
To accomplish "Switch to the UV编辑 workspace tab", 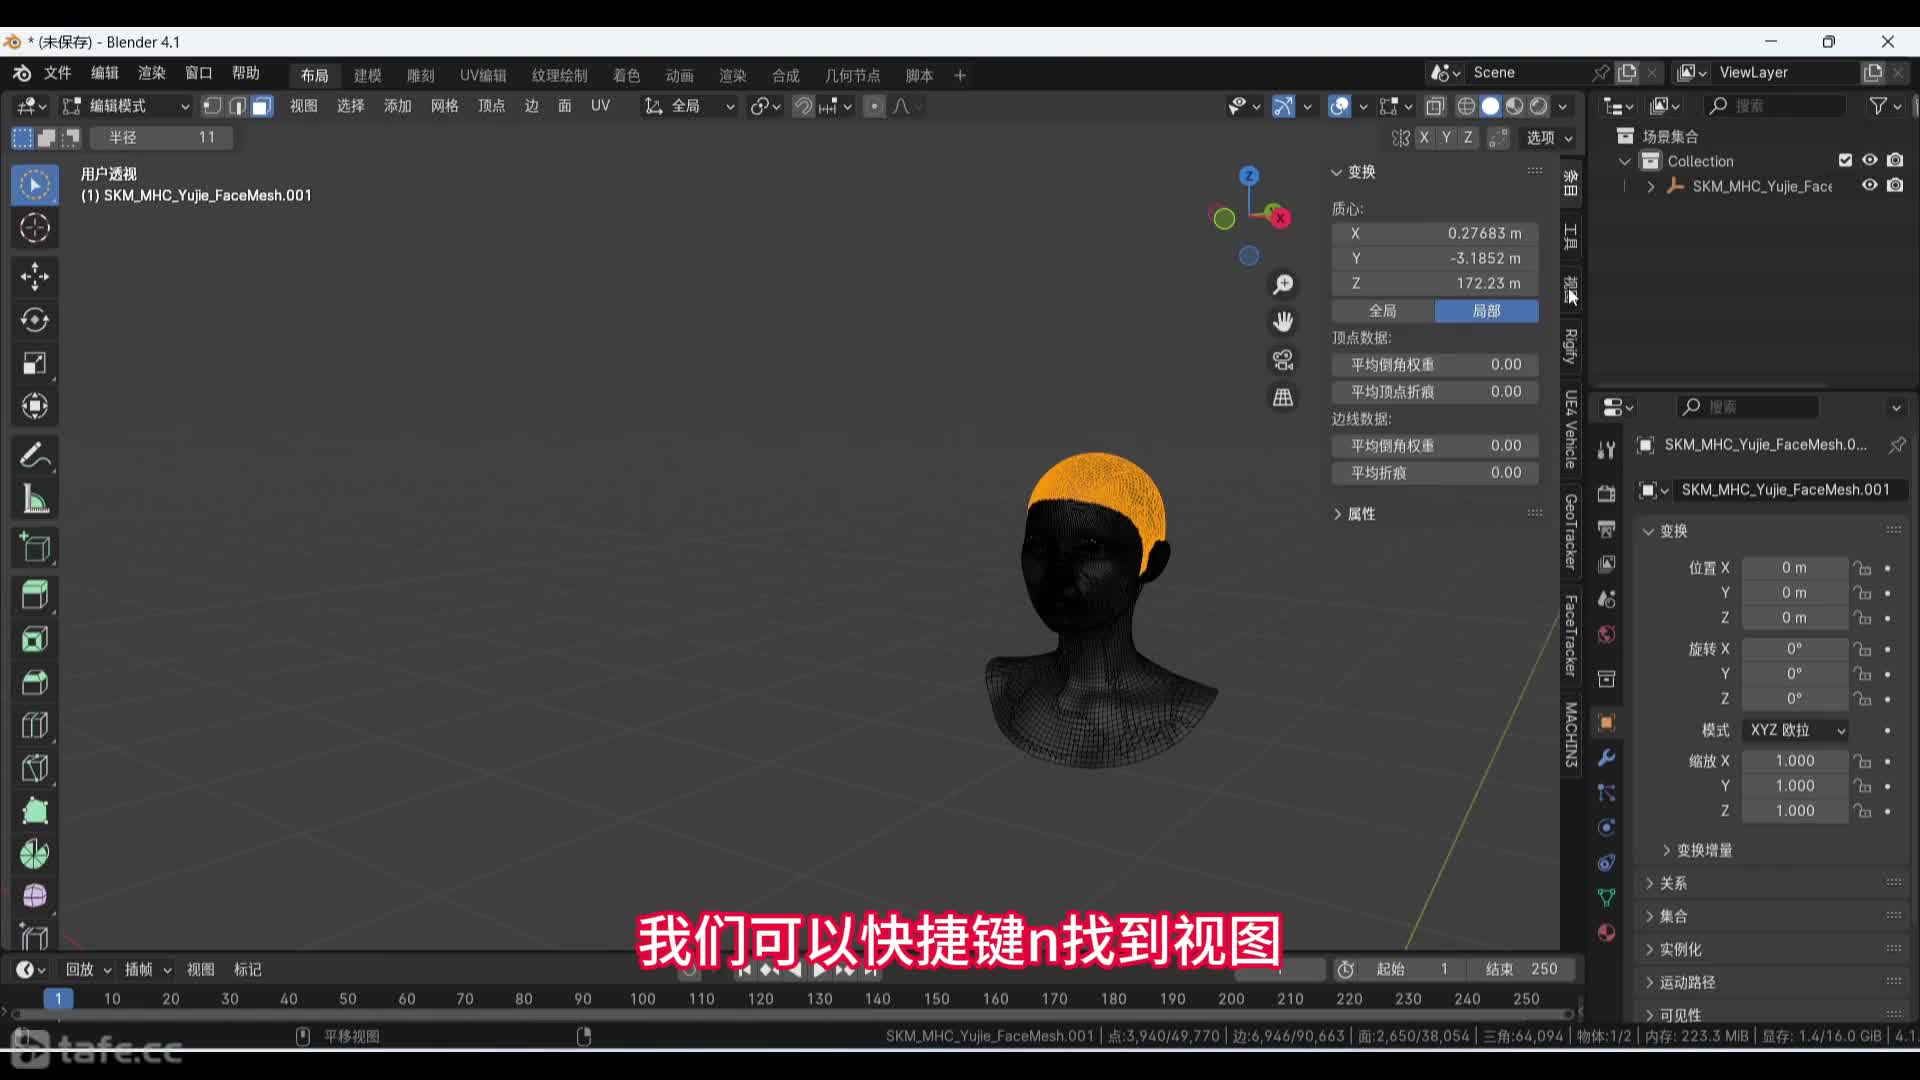I will (x=482, y=75).
